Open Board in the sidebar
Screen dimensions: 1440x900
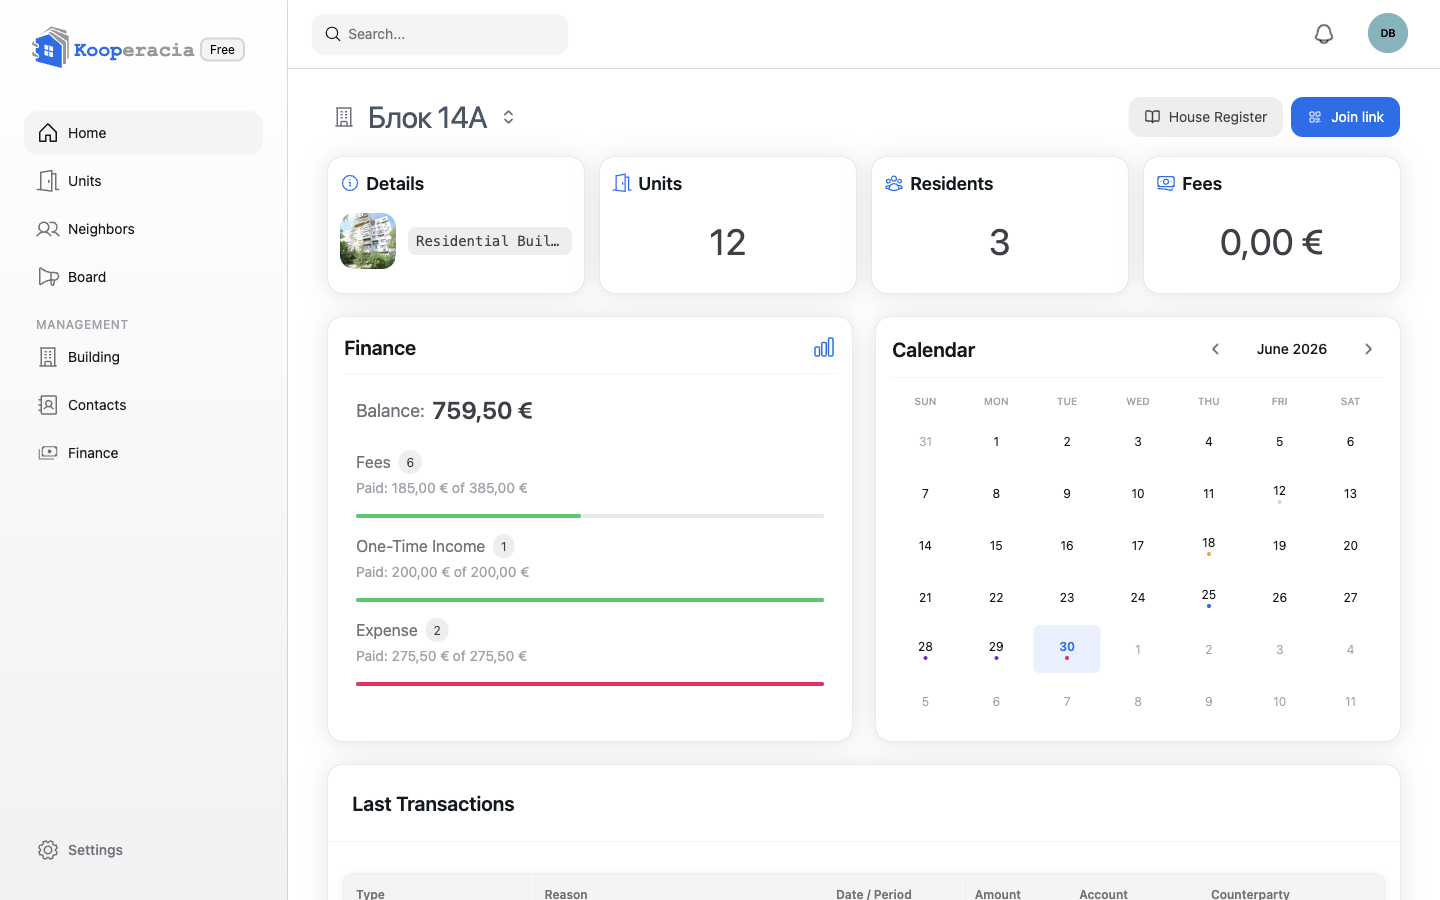[x=143, y=277]
